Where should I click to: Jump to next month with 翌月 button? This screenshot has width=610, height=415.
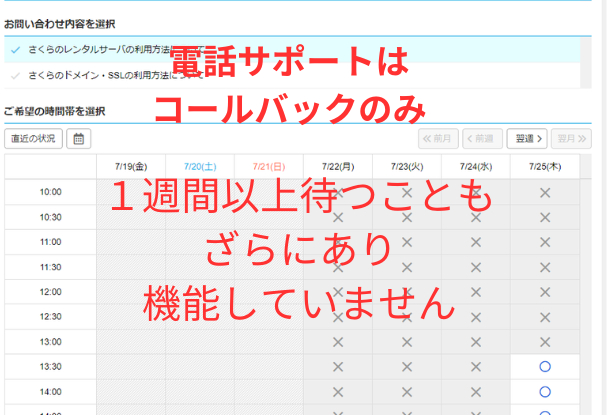571,138
